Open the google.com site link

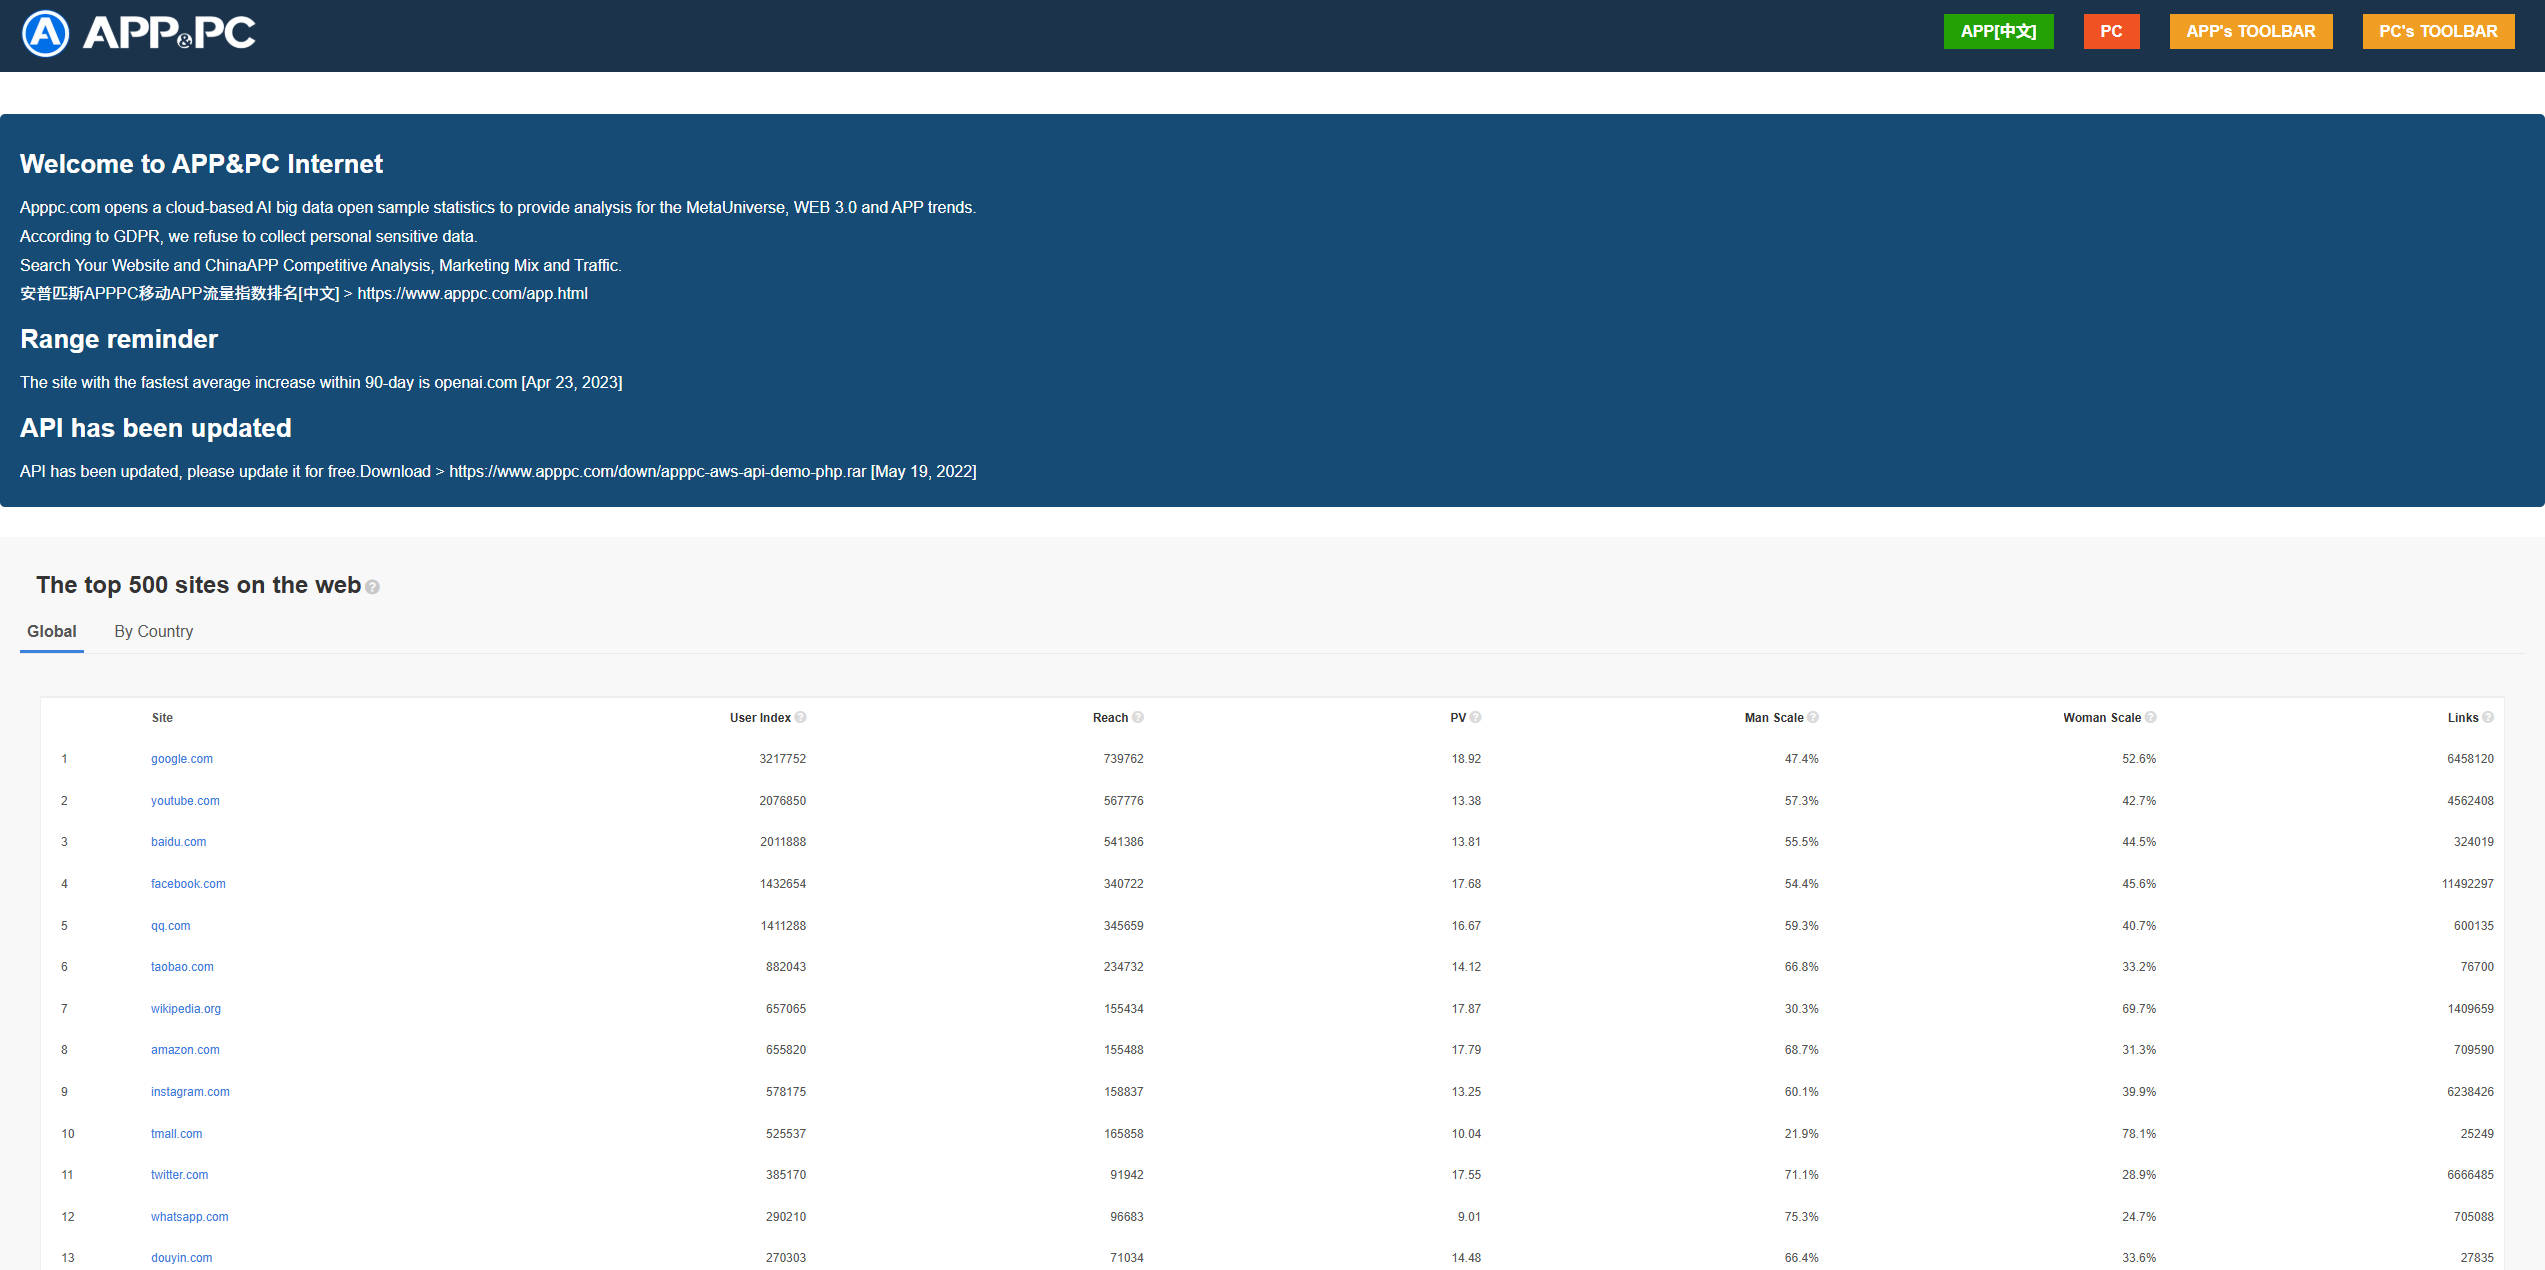182,759
